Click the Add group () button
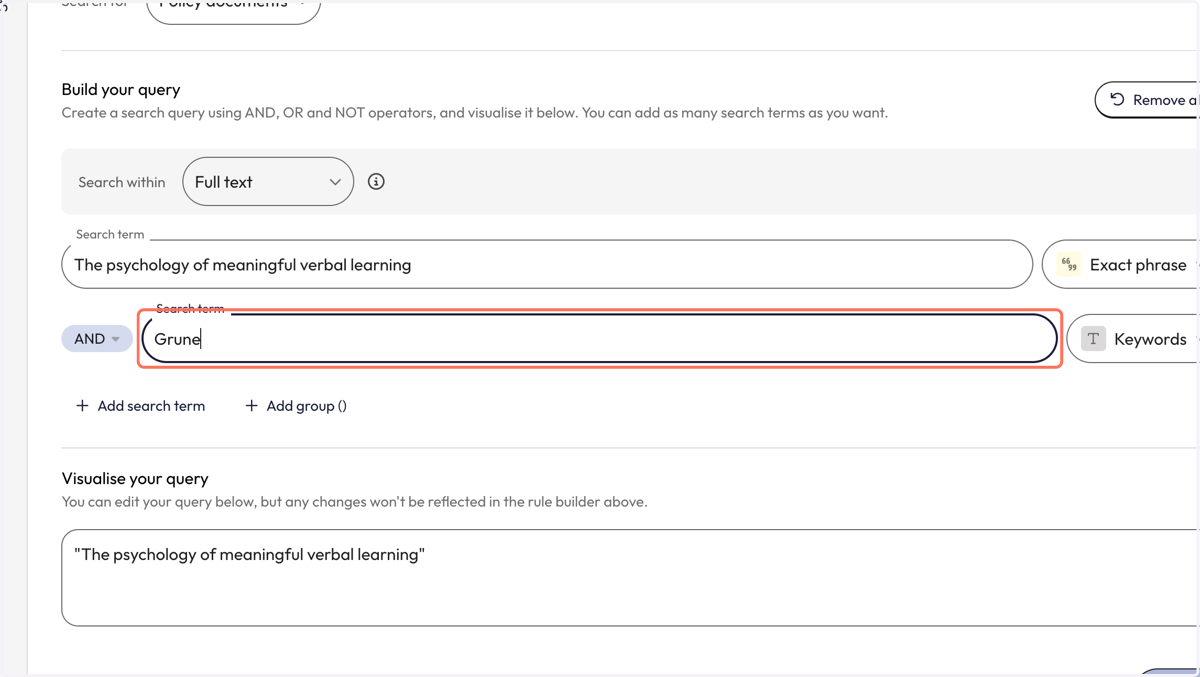 [296, 406]
